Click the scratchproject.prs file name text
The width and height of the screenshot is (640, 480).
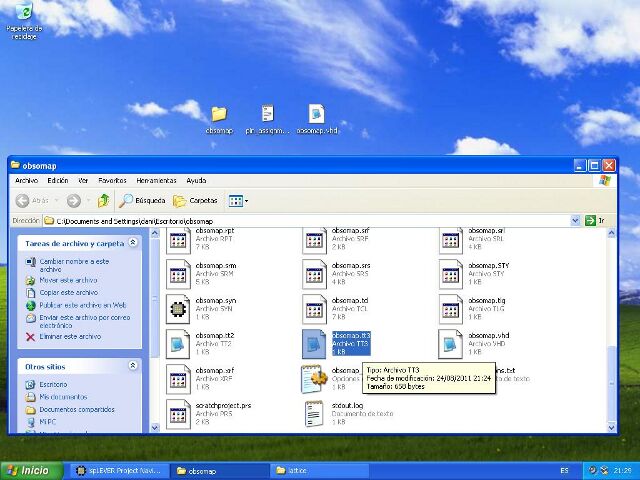(x=223, y=406)
